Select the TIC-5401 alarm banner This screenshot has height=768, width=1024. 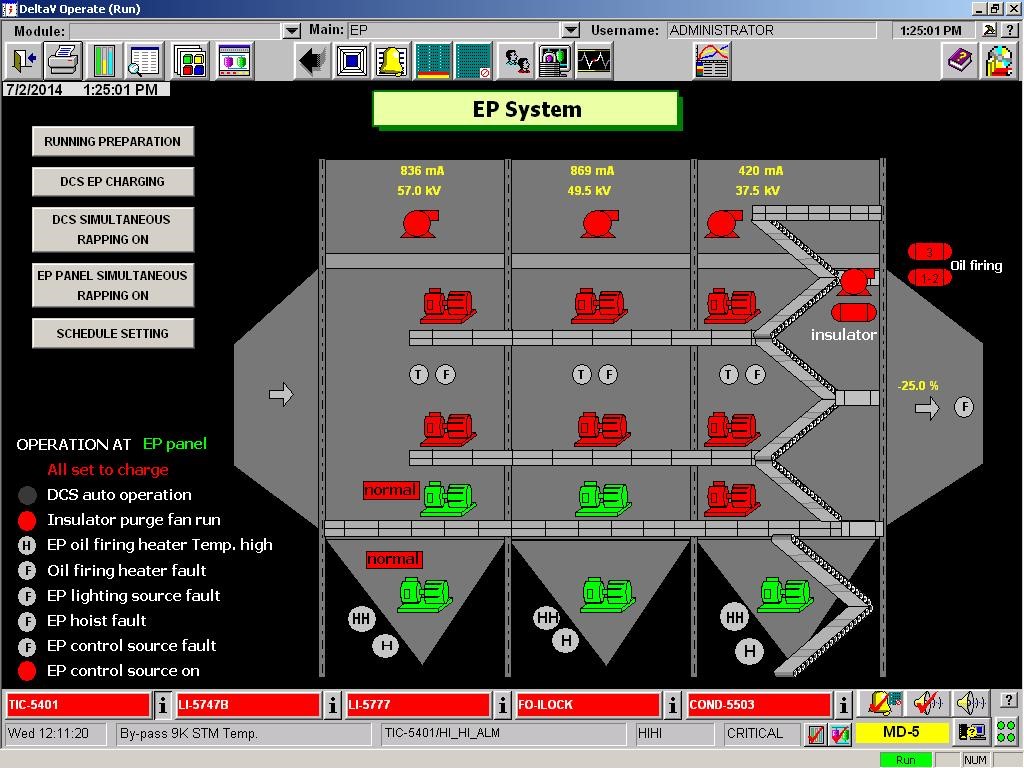[x=77, y=705]
